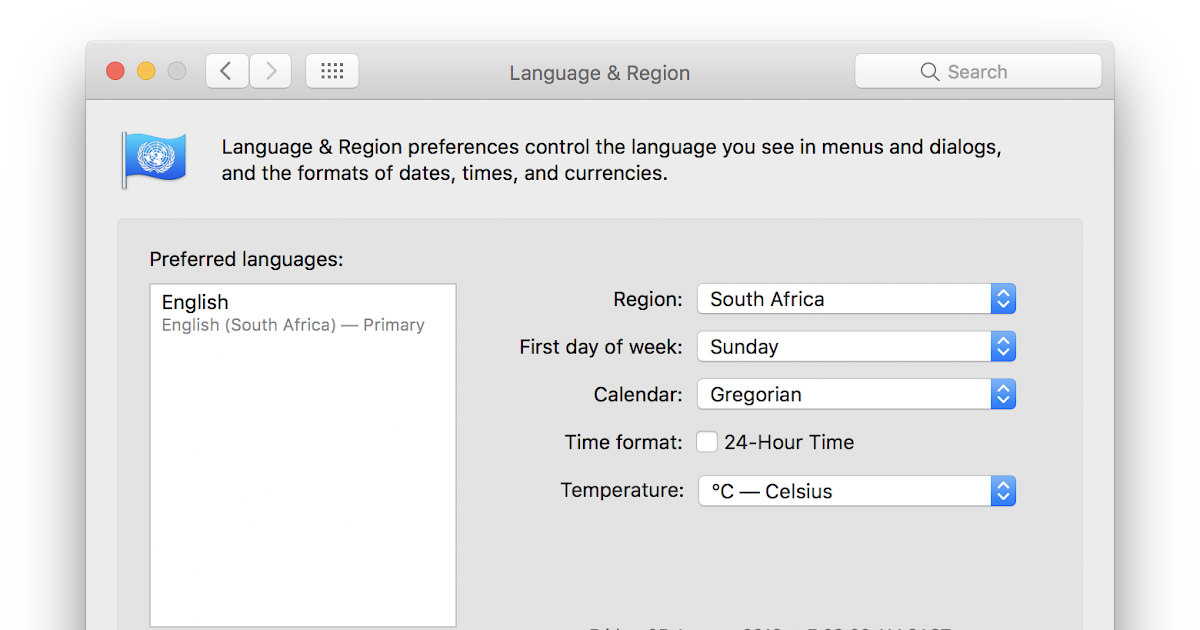
Task: Open First day of week dropdown
Action: pyautogui.click(x=857, y=347)
